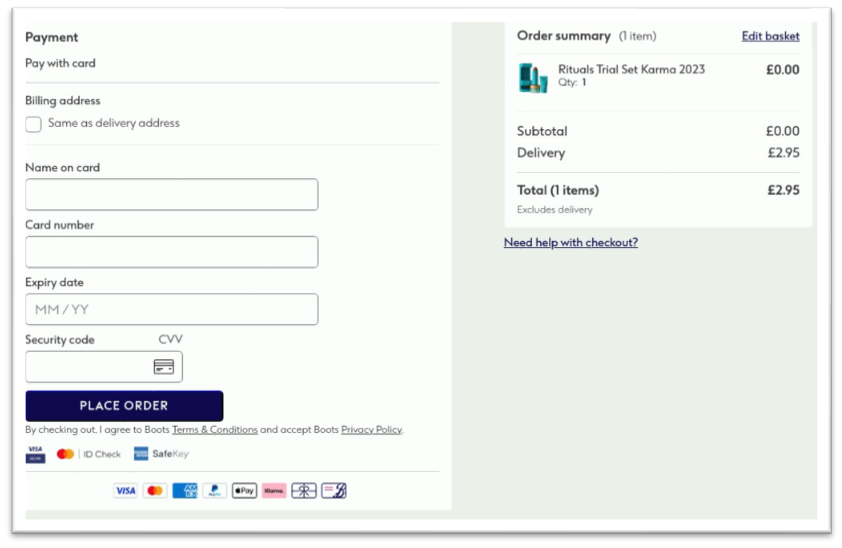Open the Need help with checkout? link
The image size is (842, 548).
tap(571, 242)
